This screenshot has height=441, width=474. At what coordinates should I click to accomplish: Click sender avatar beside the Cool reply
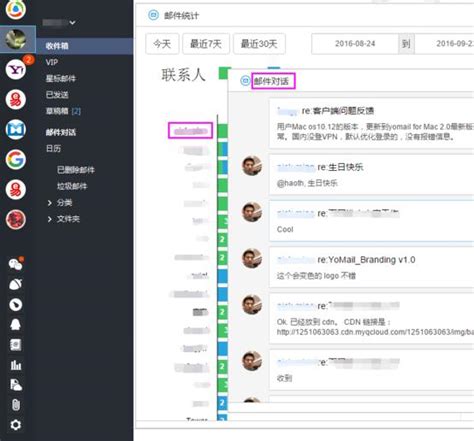coord(252,212)
